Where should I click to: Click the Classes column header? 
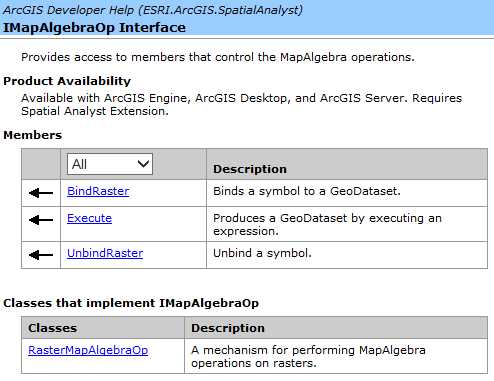click(52, 328)
